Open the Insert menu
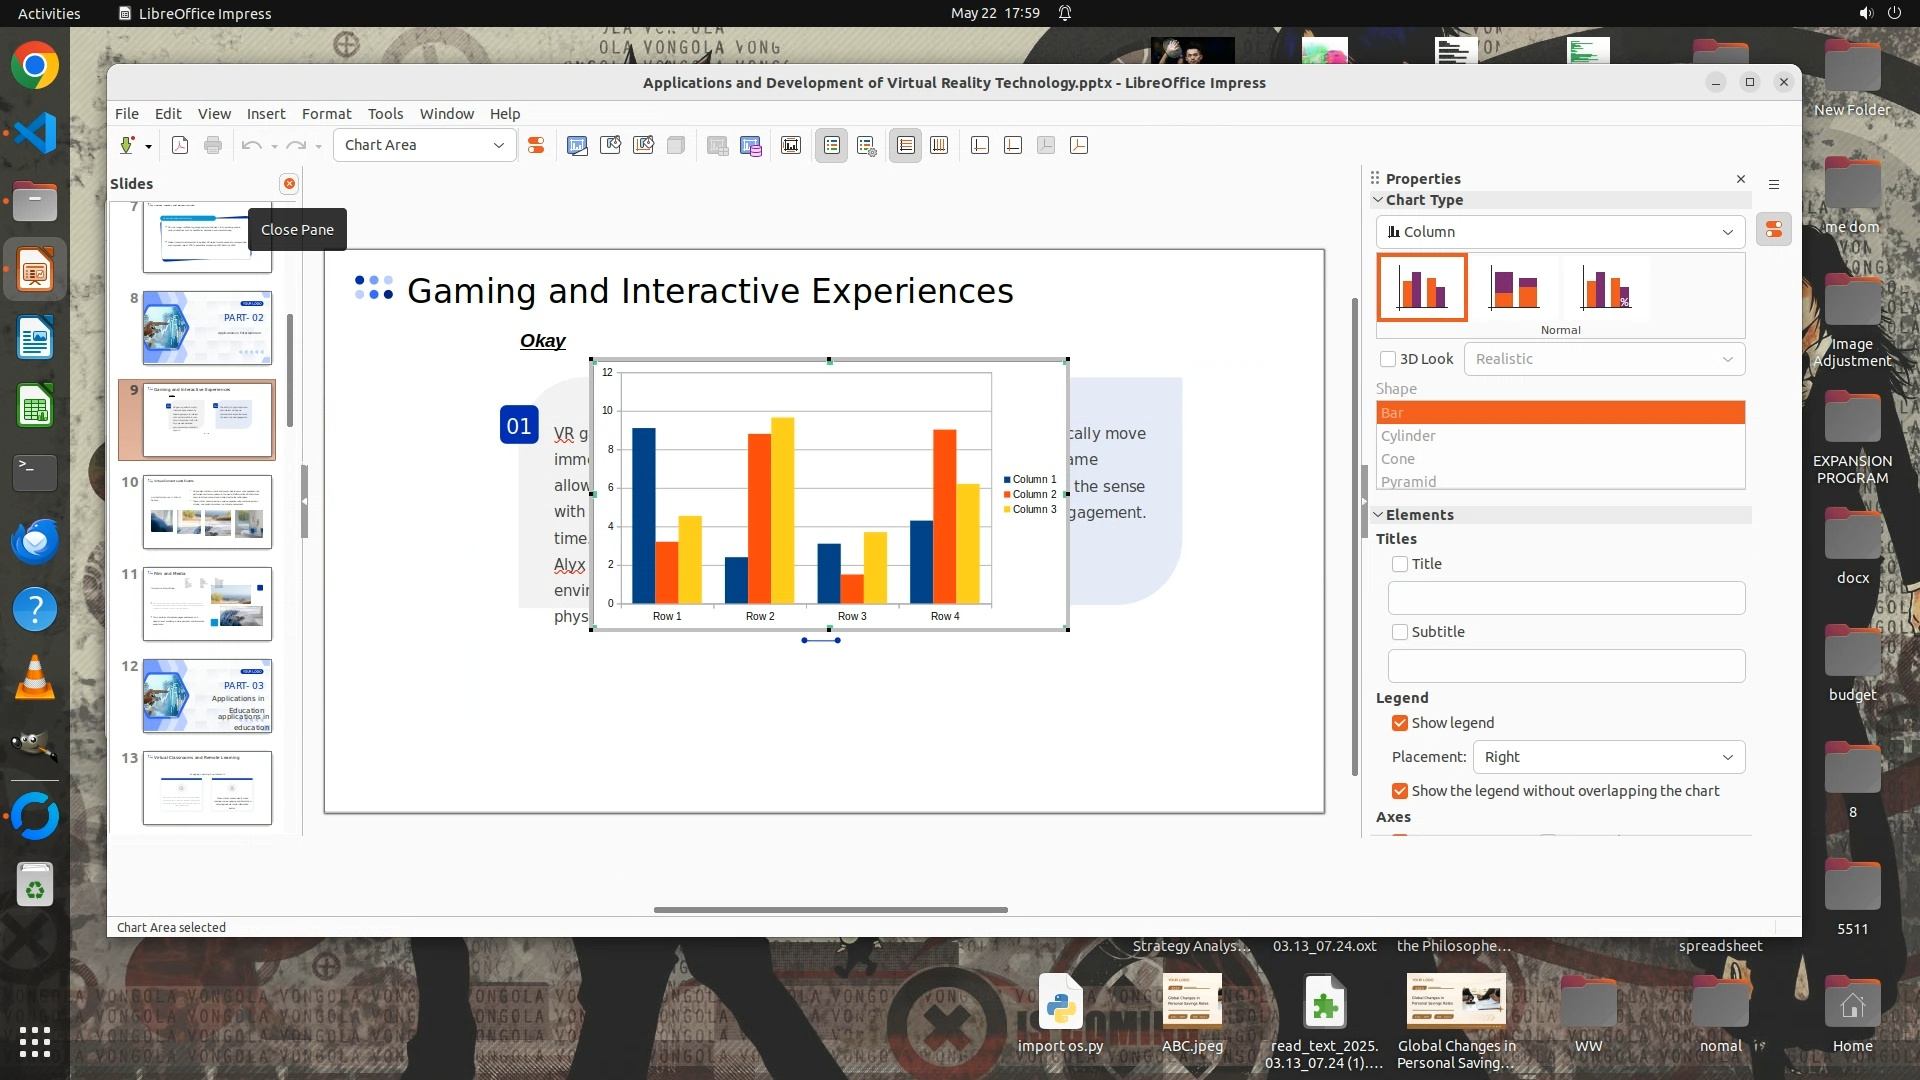This screenshot has height=1080, width=1920. pos(266,114)
